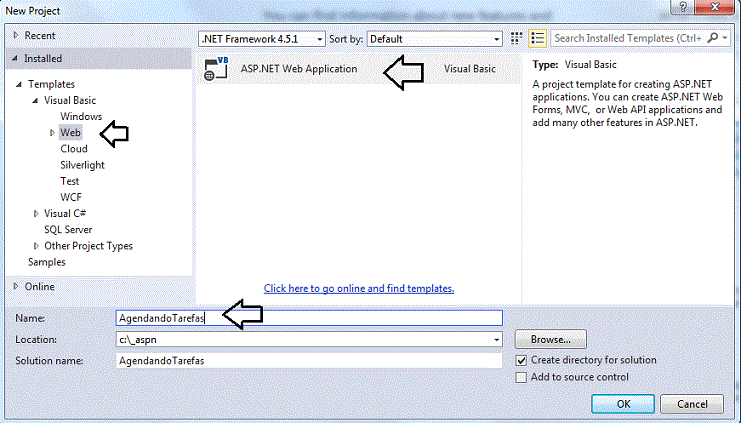Click 'go online and find templates' link

359,288
